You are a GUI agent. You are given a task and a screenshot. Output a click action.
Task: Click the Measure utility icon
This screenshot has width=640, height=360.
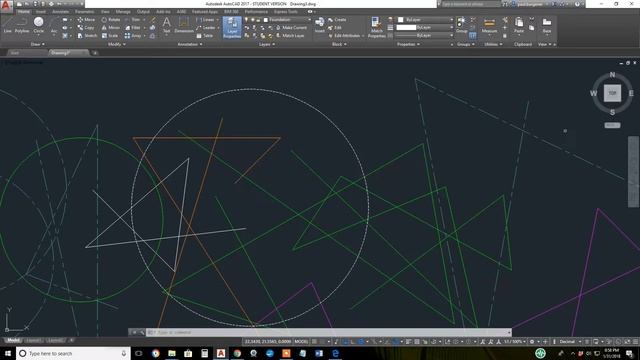(x=489, y=25)
